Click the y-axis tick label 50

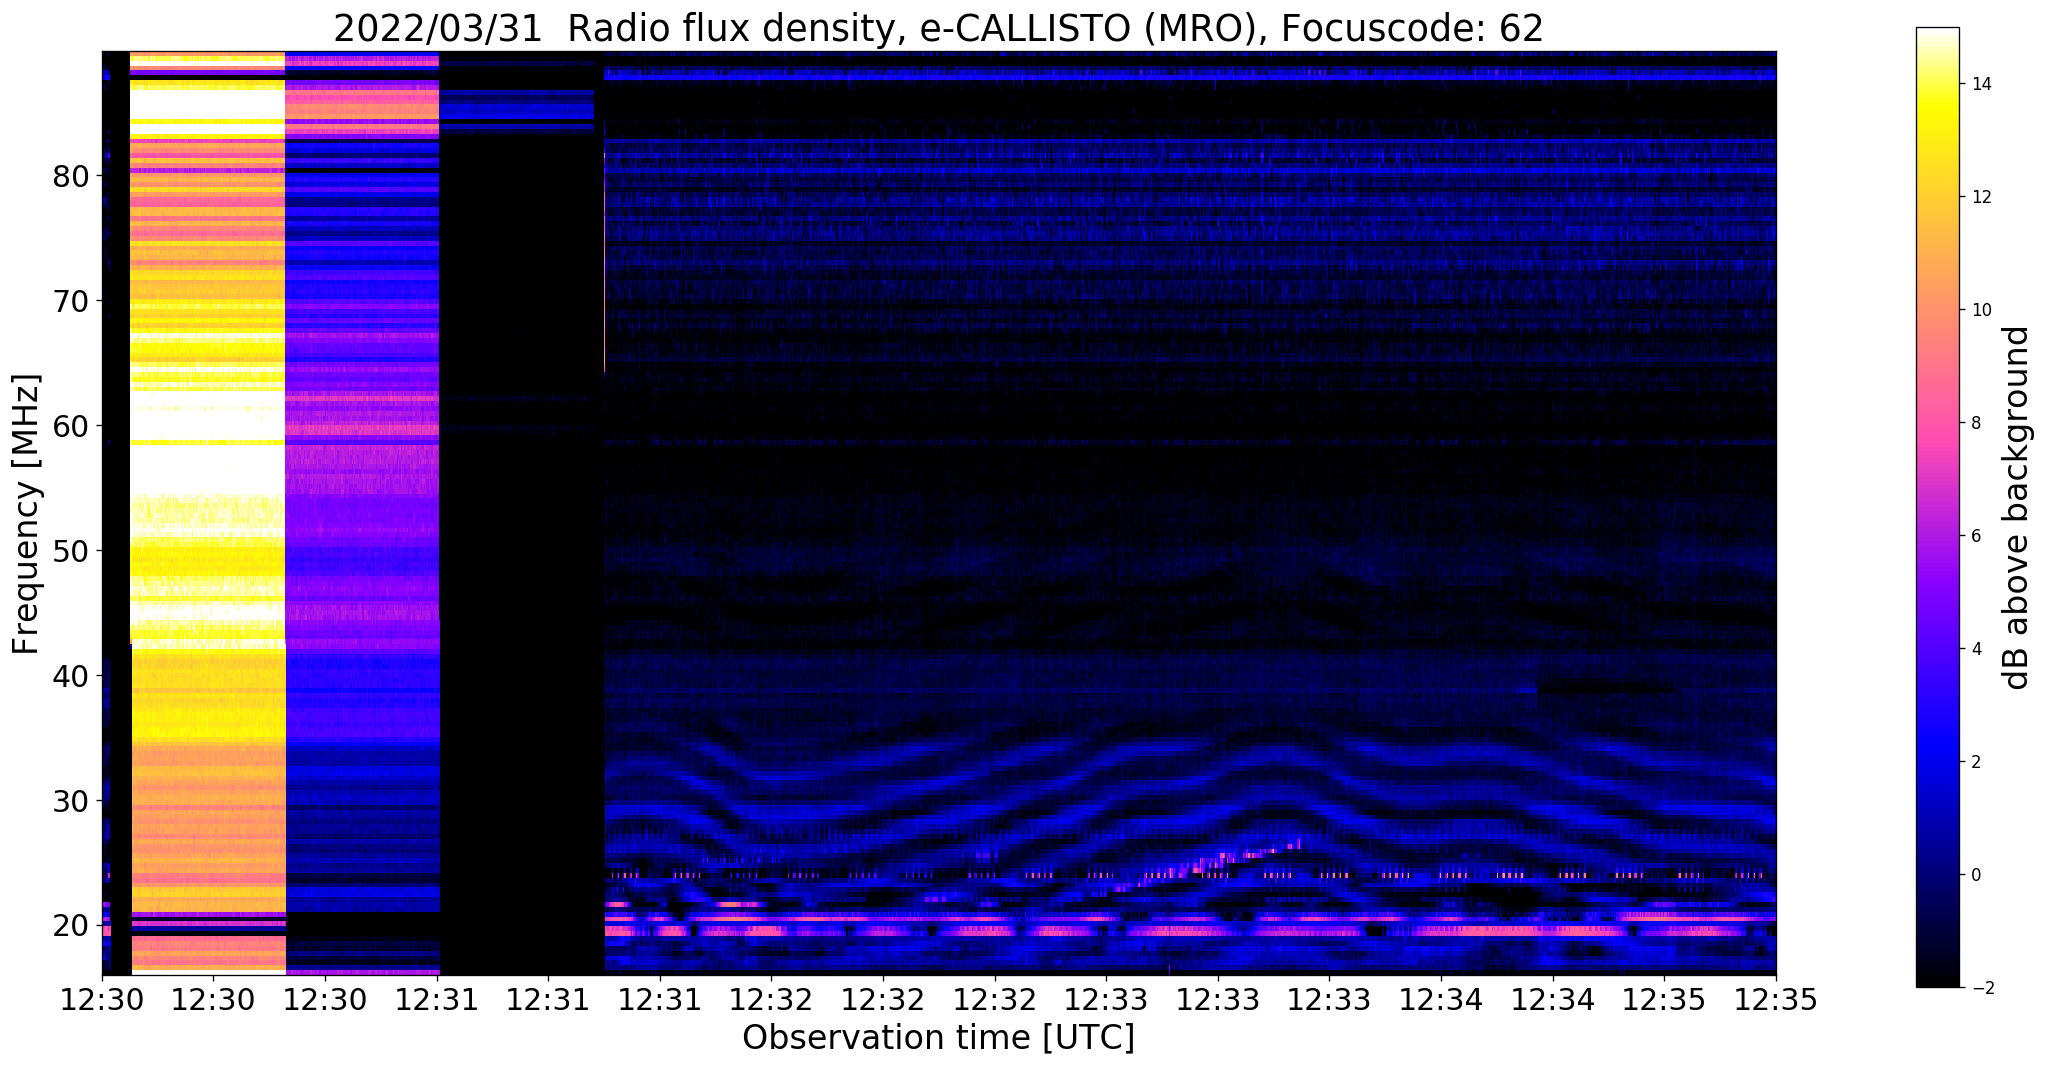pyautogui.click(x=72, y=551)
